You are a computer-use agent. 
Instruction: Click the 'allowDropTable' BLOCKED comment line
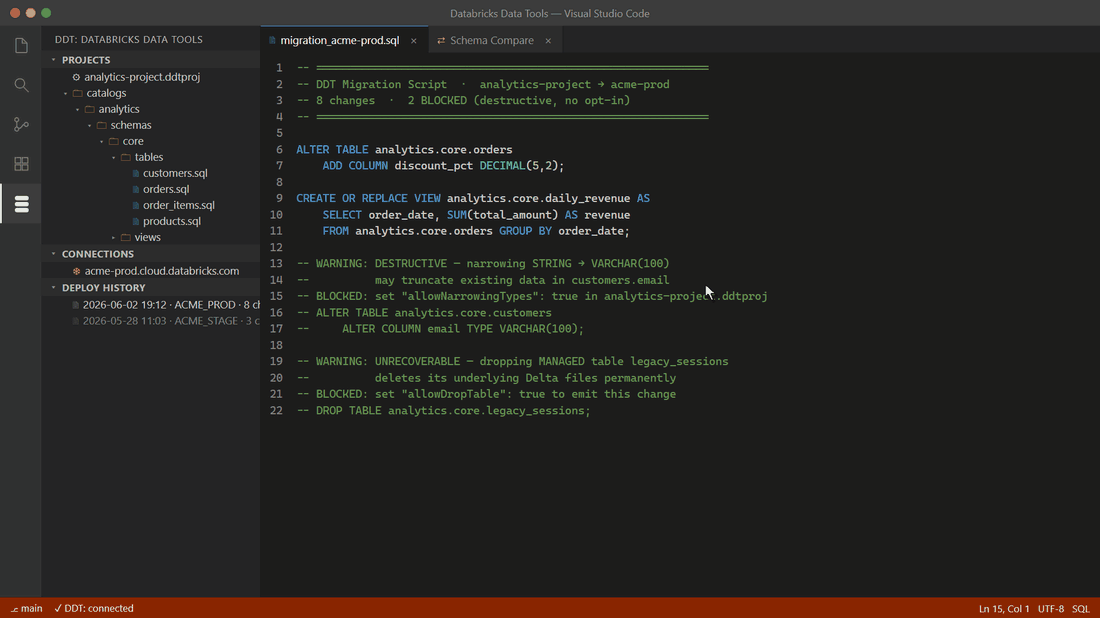[x=486, y=394]
